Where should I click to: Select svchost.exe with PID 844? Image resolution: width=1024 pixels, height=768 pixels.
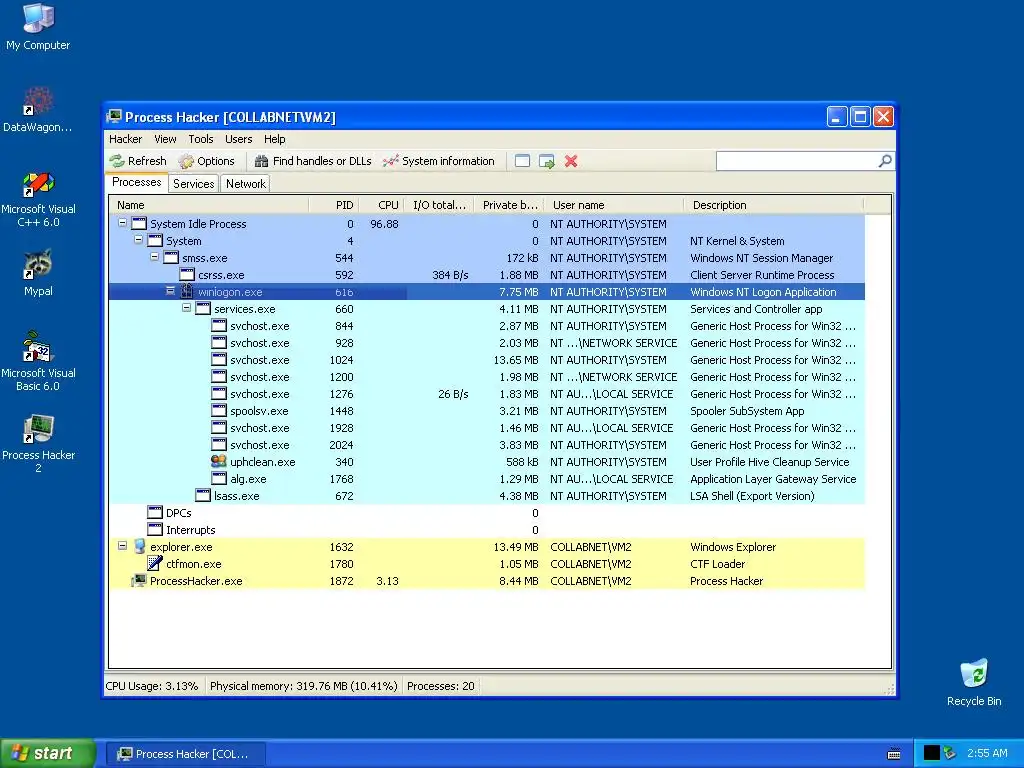tap(487, 326)
